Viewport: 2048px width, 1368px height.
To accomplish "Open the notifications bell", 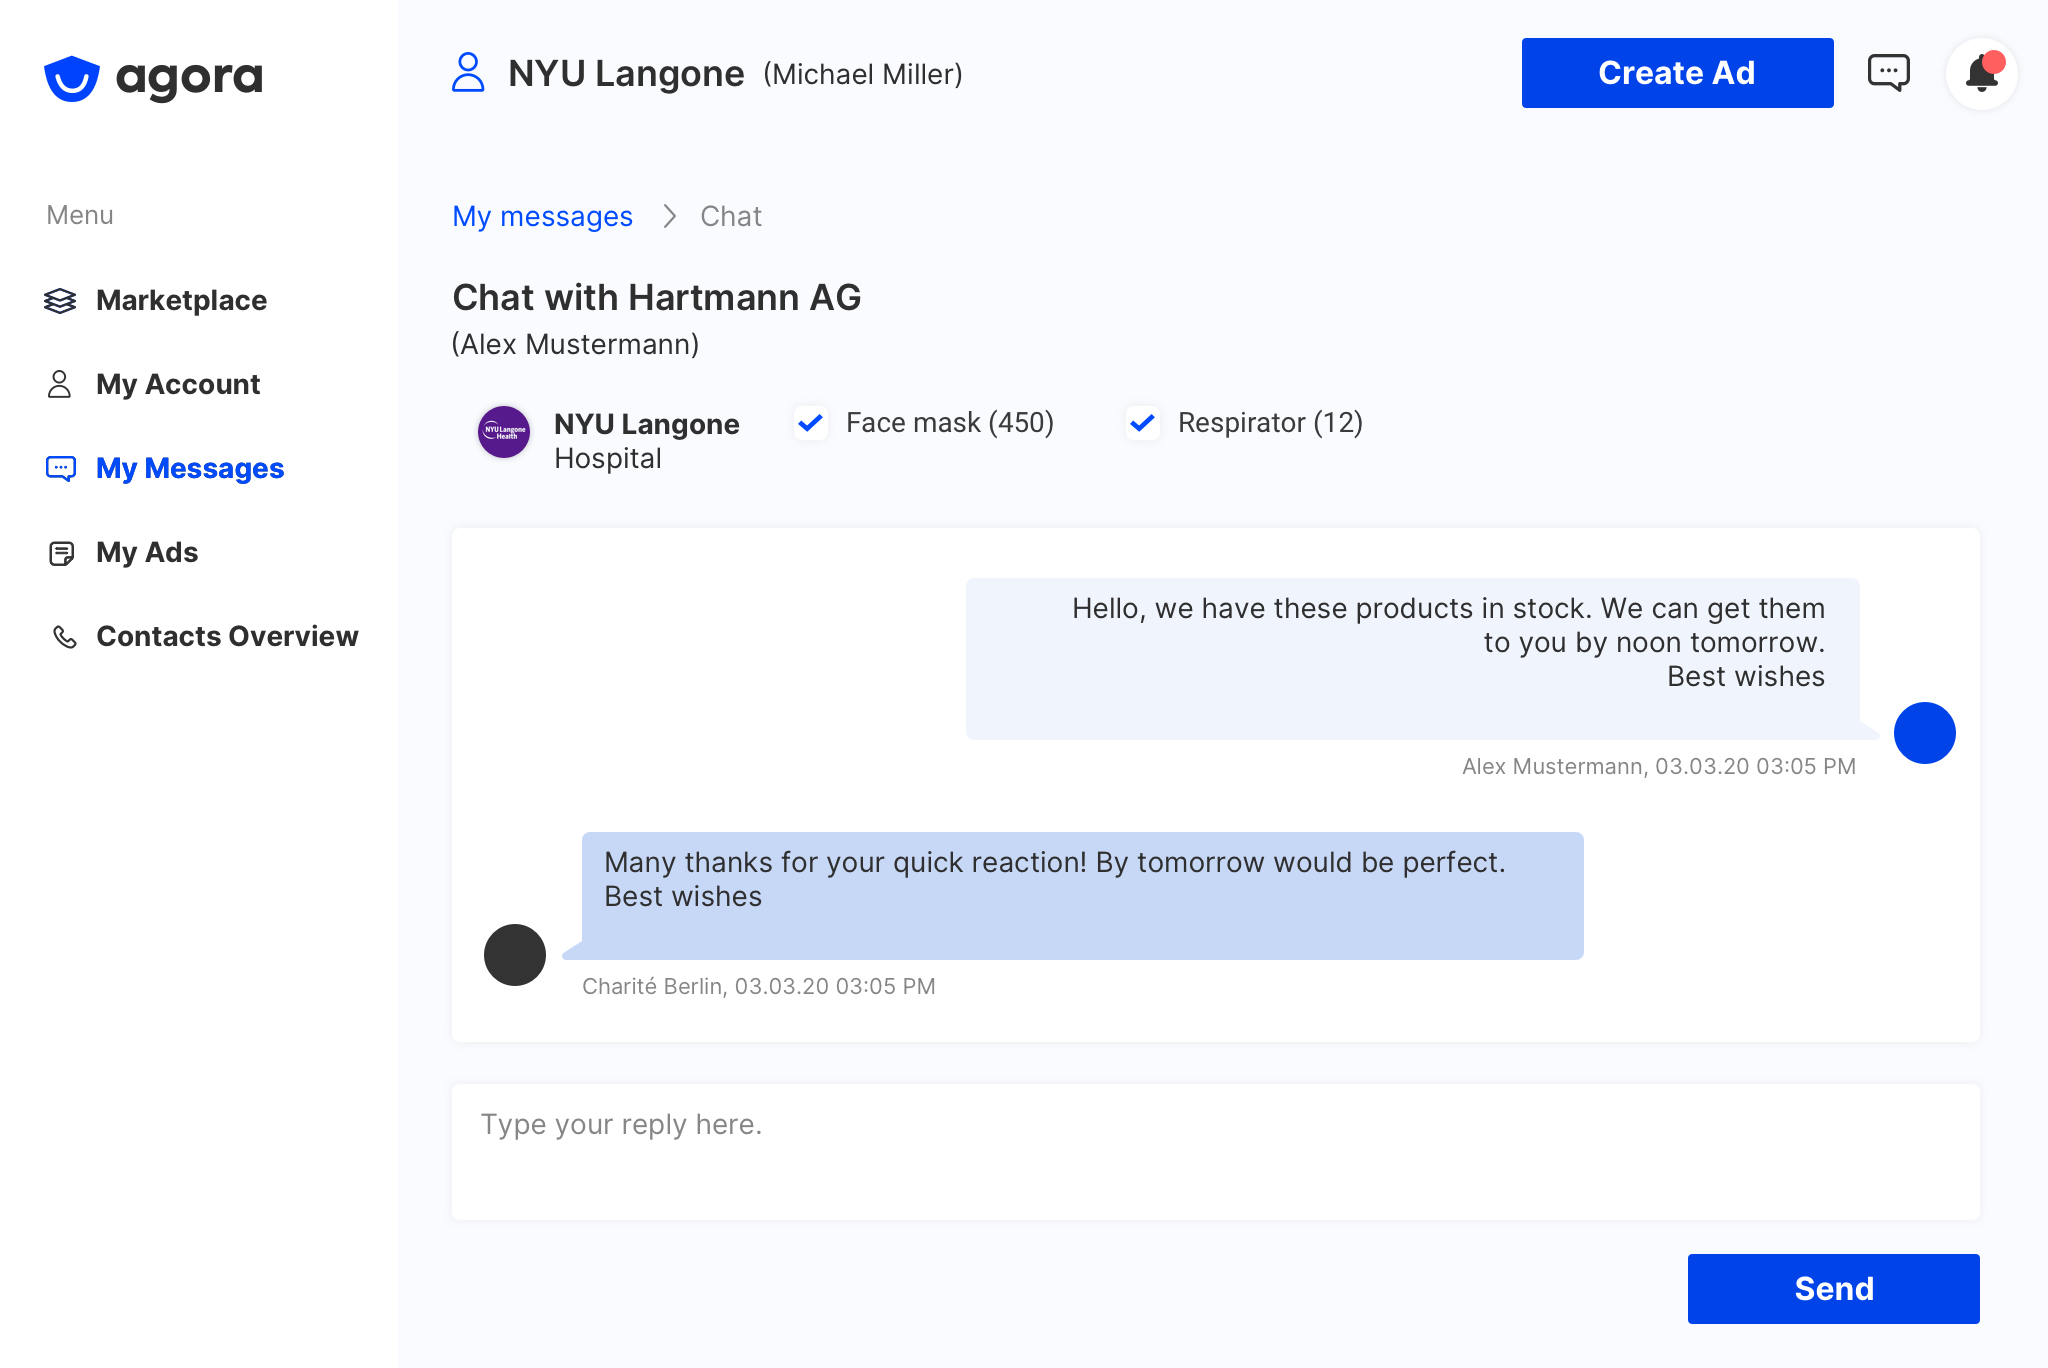I will coord(1981,74).
